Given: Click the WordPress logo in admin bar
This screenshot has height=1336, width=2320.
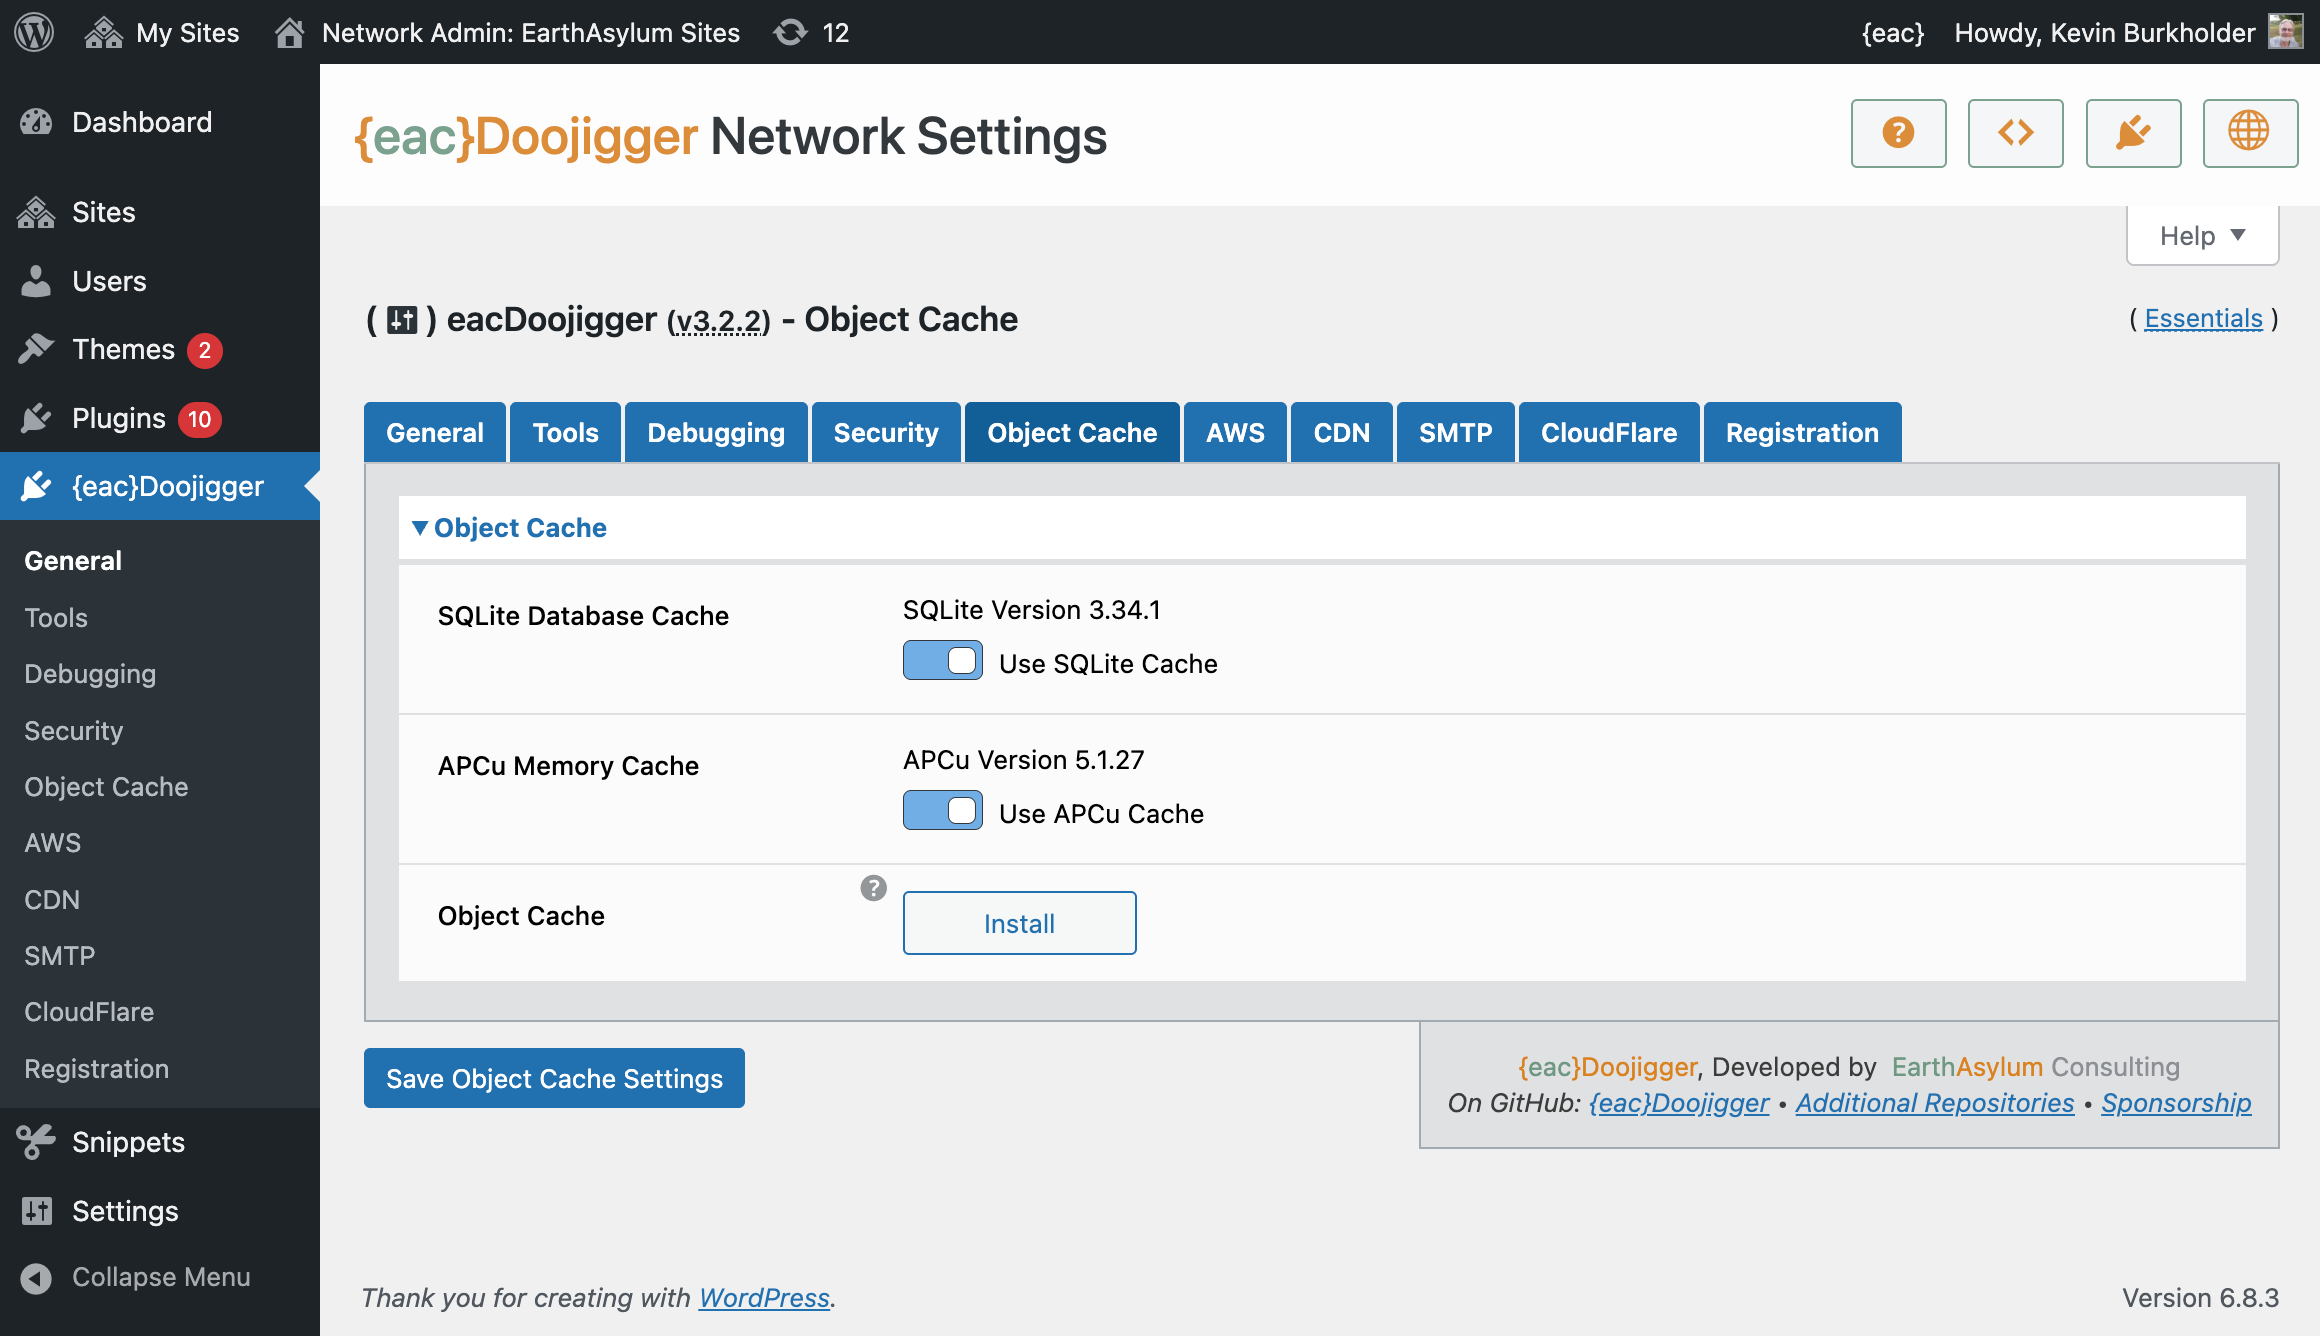Looking at the screenshot, I should 34,32.
